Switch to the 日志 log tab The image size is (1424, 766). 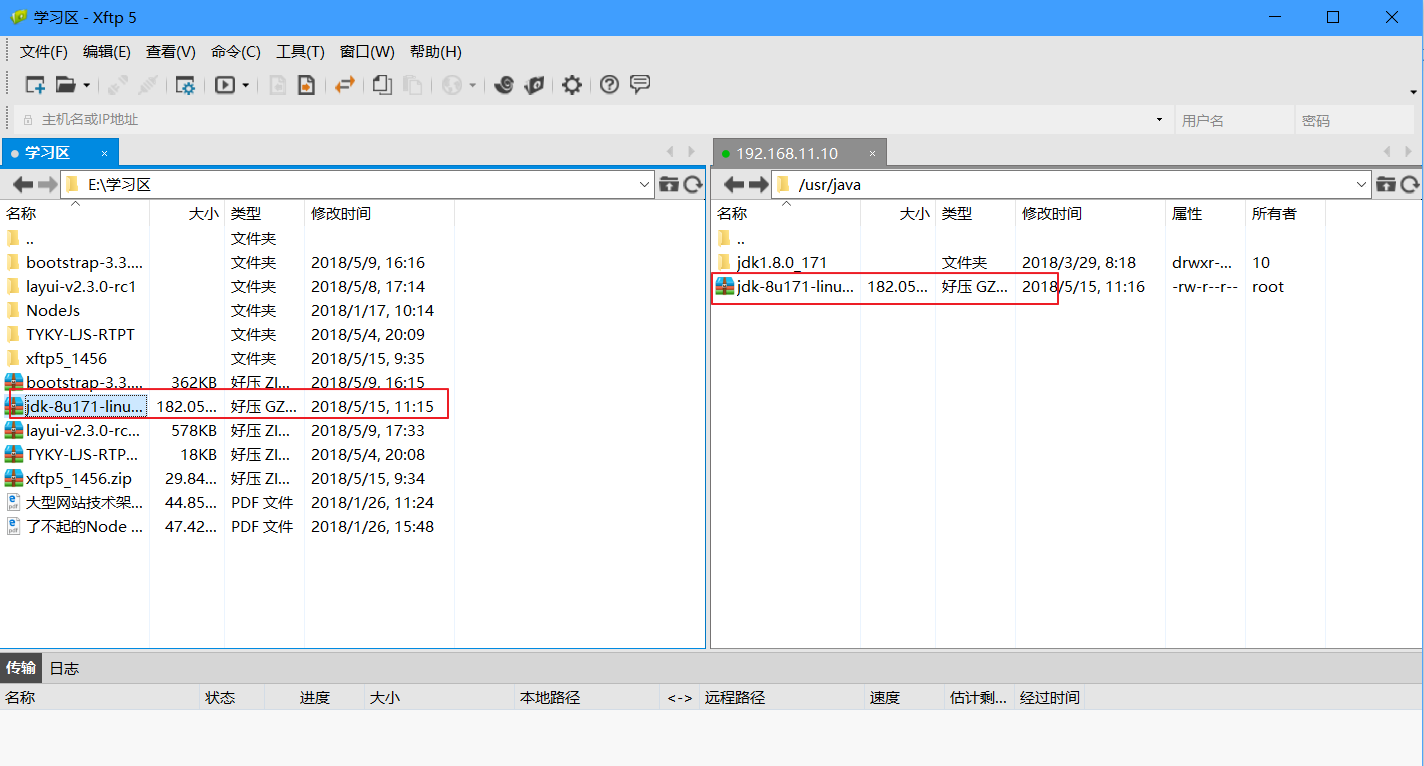tap(64, 667)
